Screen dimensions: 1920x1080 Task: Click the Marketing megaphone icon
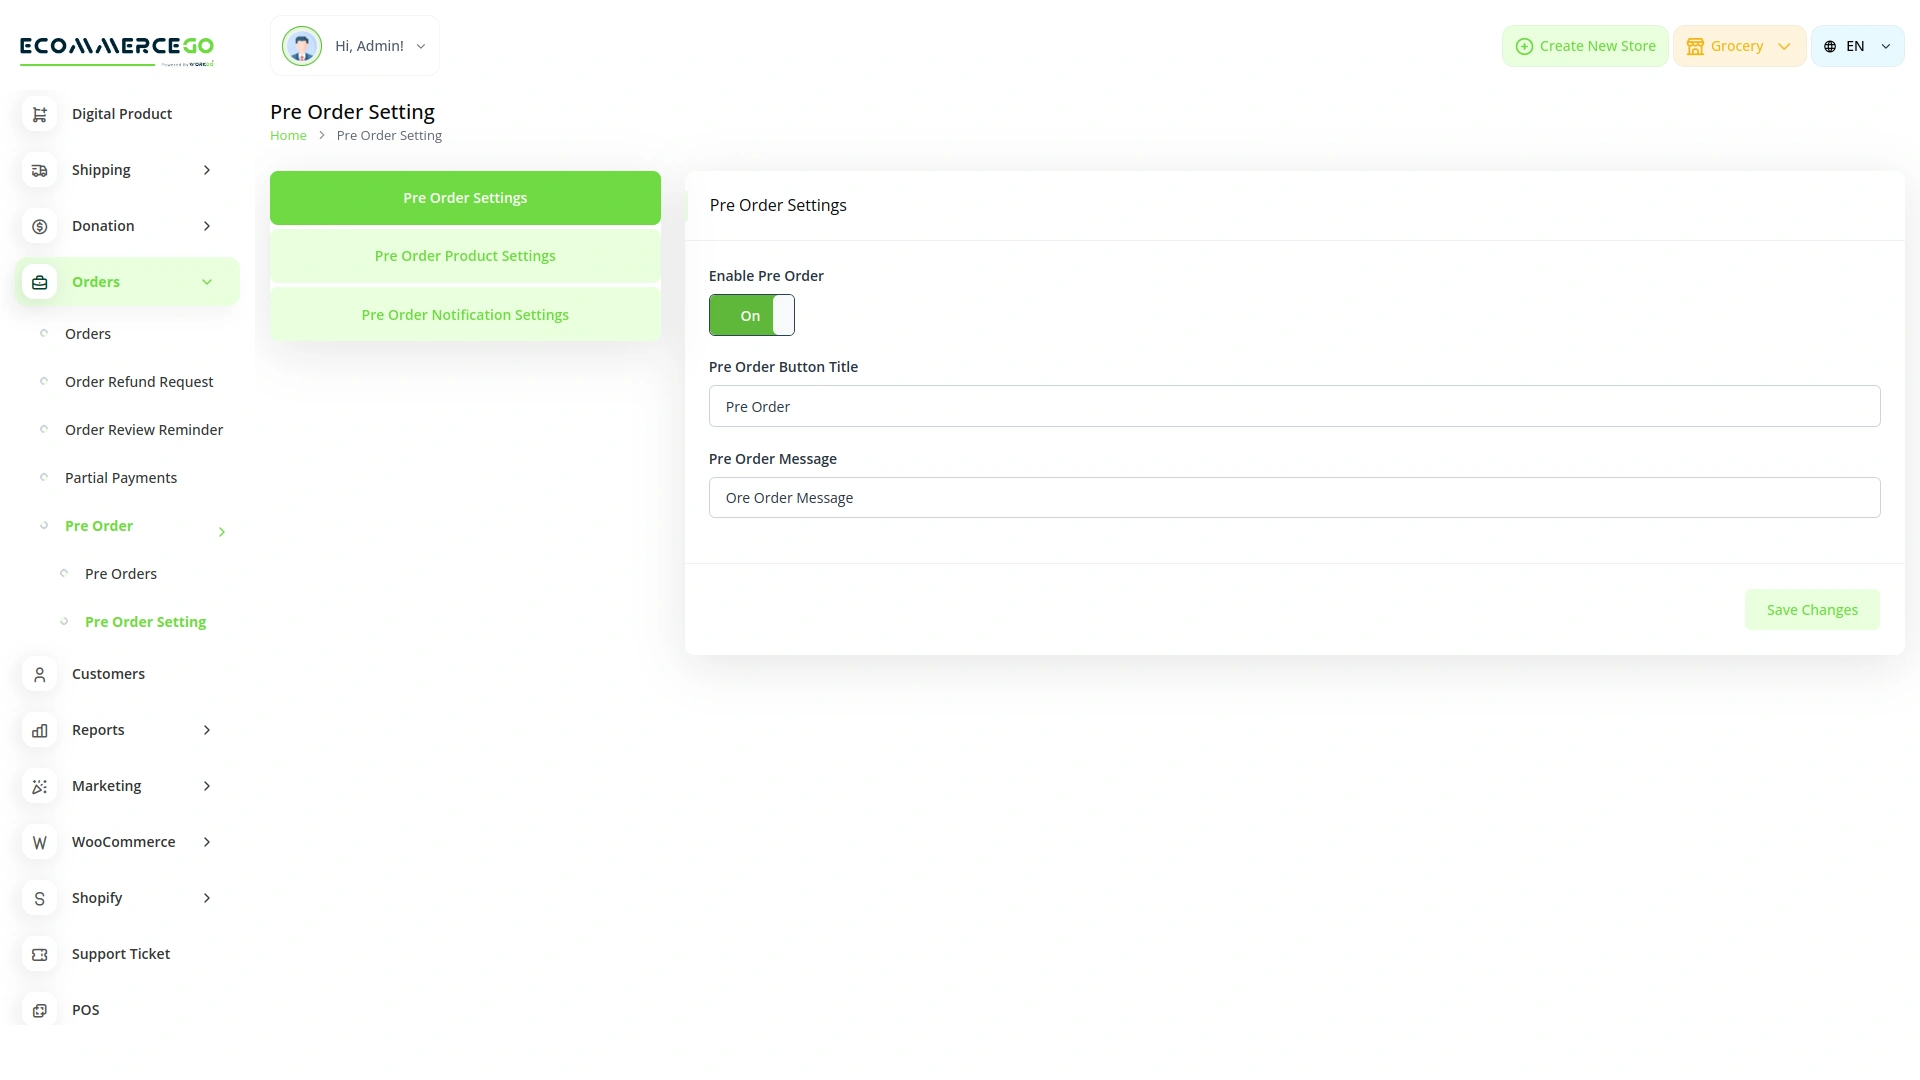click(39, 786)
